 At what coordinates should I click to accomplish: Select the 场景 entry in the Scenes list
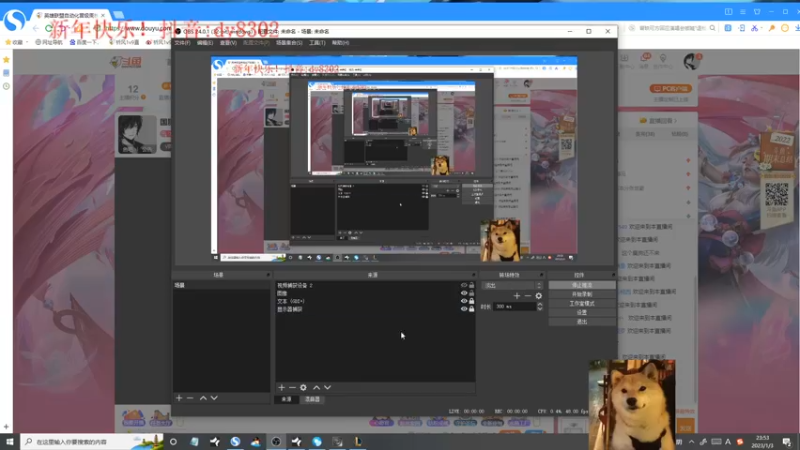[221, 285]
